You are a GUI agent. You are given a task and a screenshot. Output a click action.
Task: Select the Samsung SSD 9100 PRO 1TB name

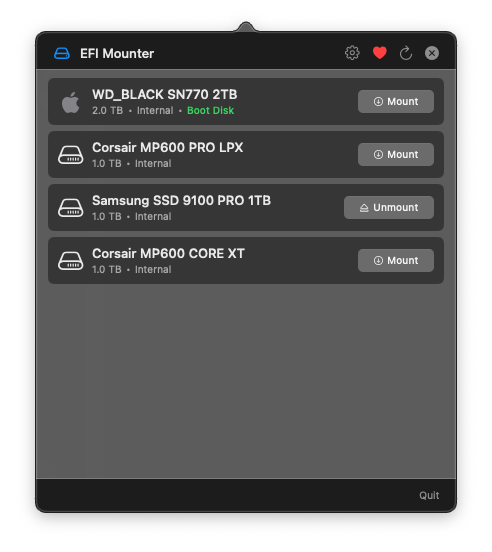(181, 200)
